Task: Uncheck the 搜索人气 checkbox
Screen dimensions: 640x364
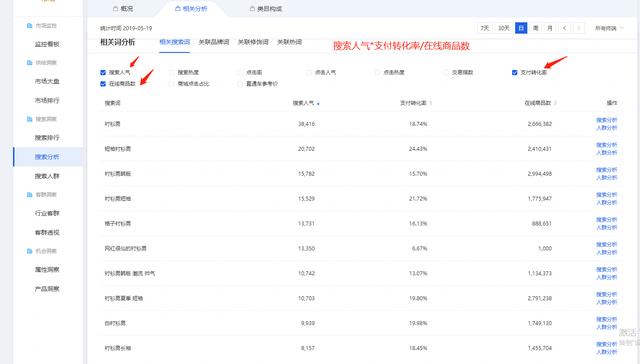Action: (103, 73)
